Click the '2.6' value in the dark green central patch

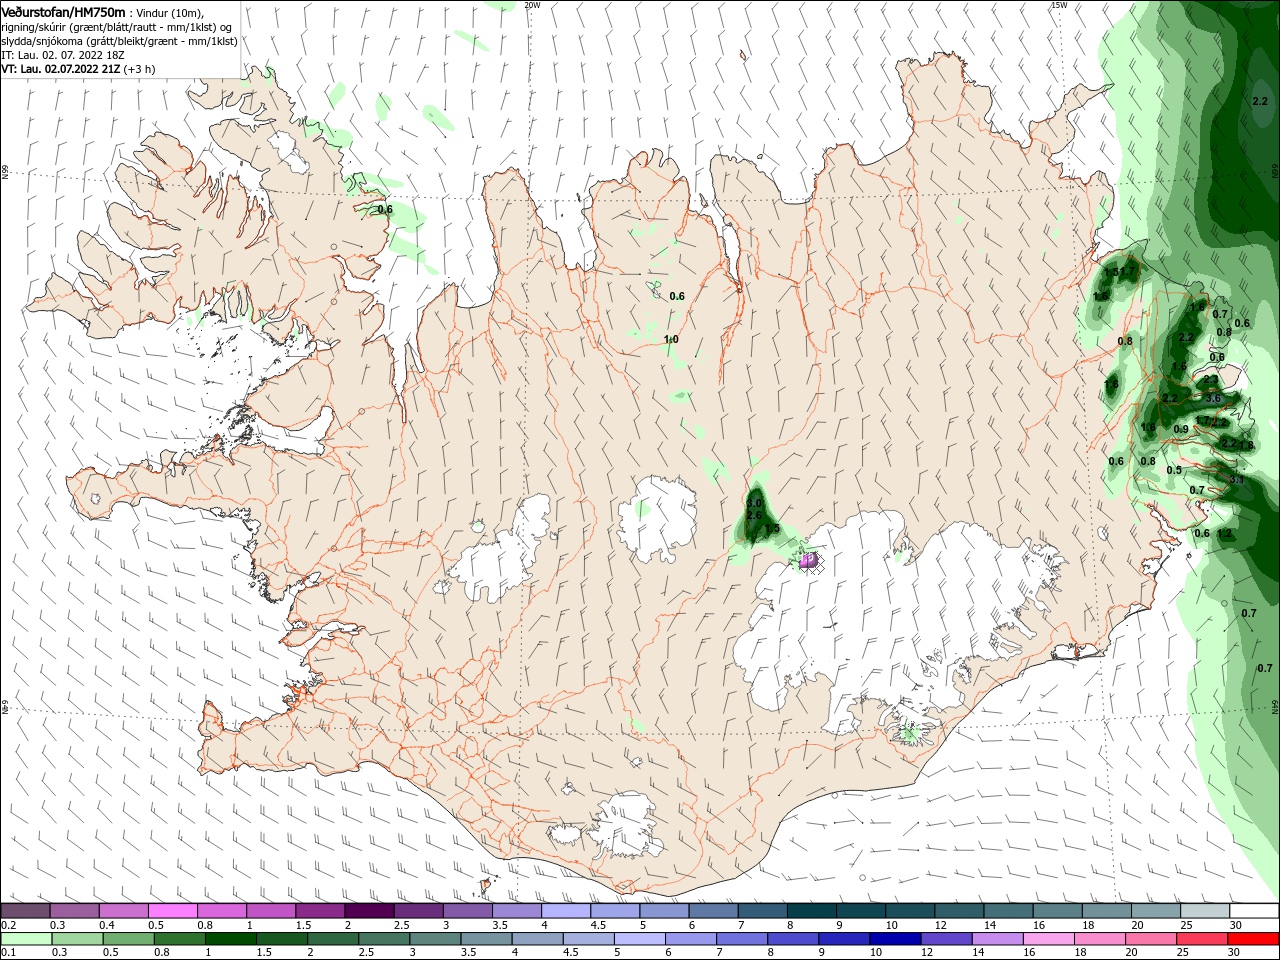(754, 515)
